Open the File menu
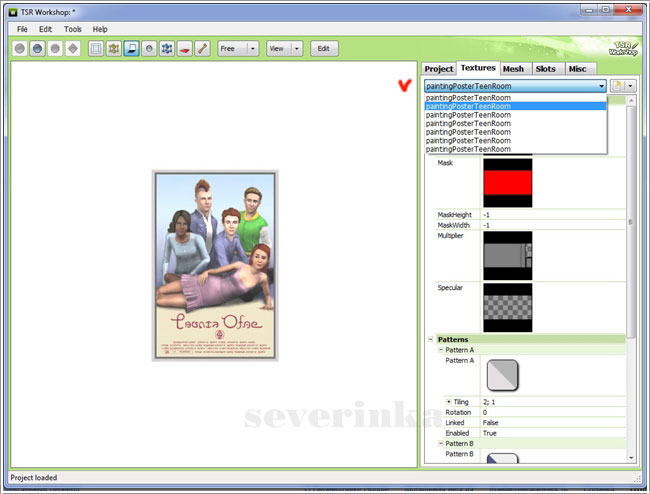Screen dimensions: 650x494 [x=22, y=29]
